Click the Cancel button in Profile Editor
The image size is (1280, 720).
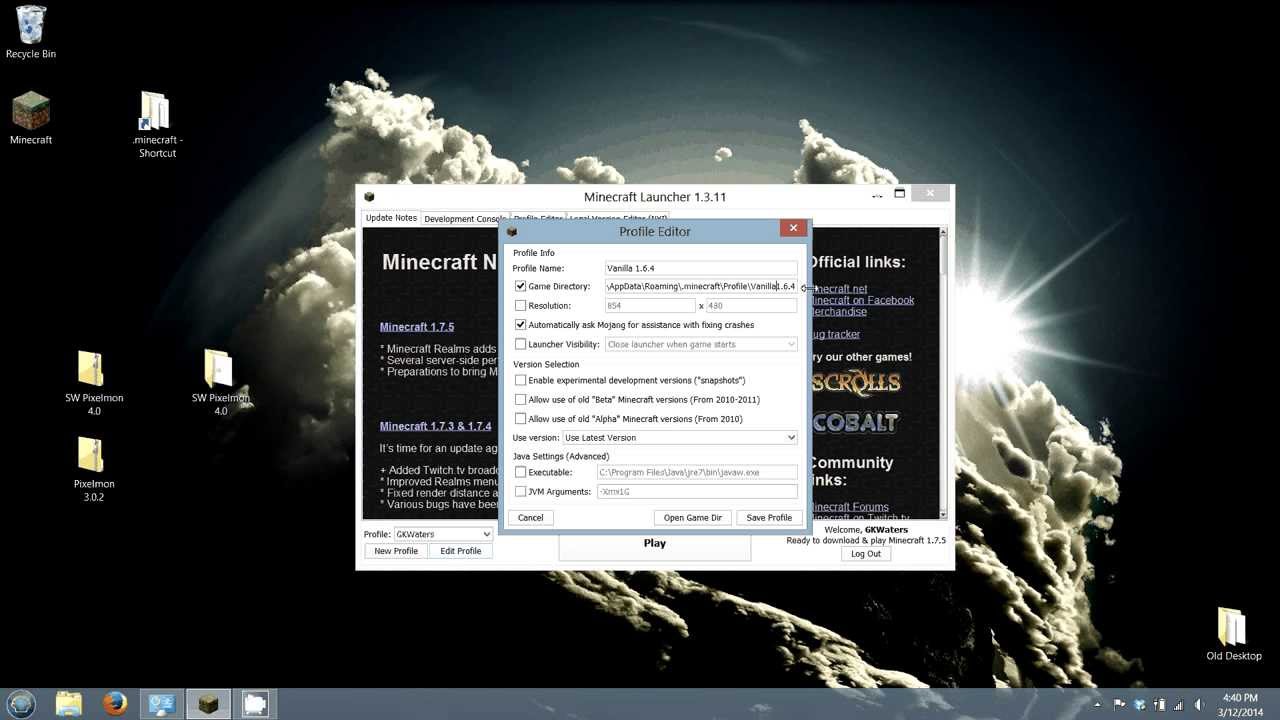coord(530,517)
